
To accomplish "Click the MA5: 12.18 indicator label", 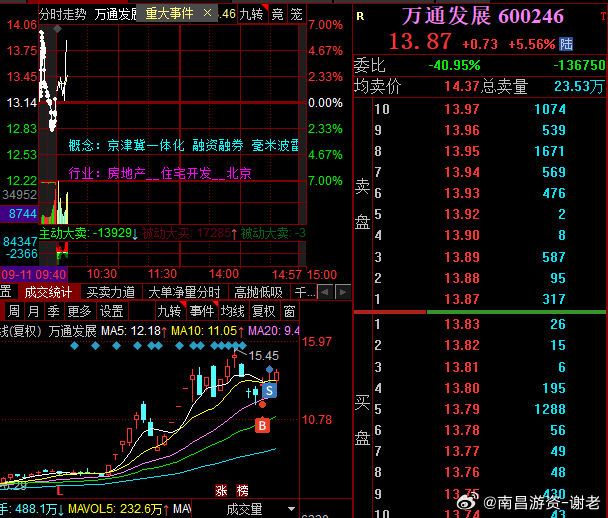I will [134, 331].
